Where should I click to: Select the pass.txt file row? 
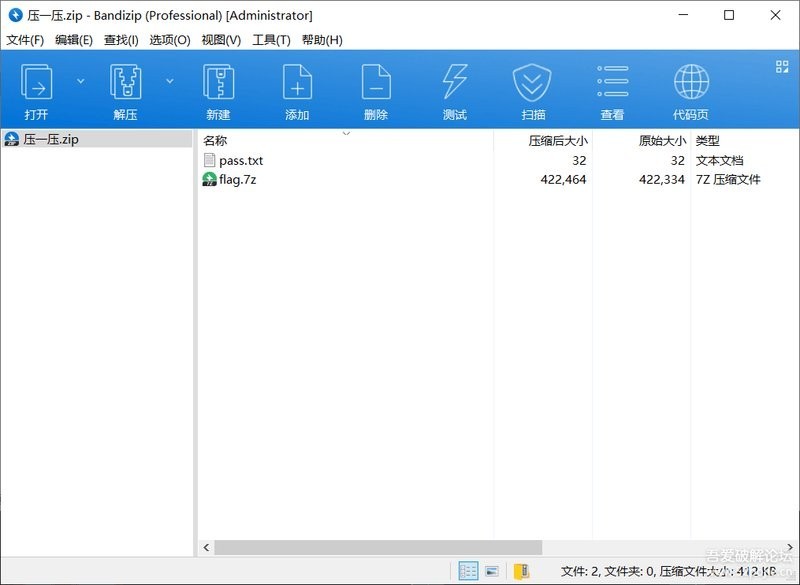coord(497,161)
